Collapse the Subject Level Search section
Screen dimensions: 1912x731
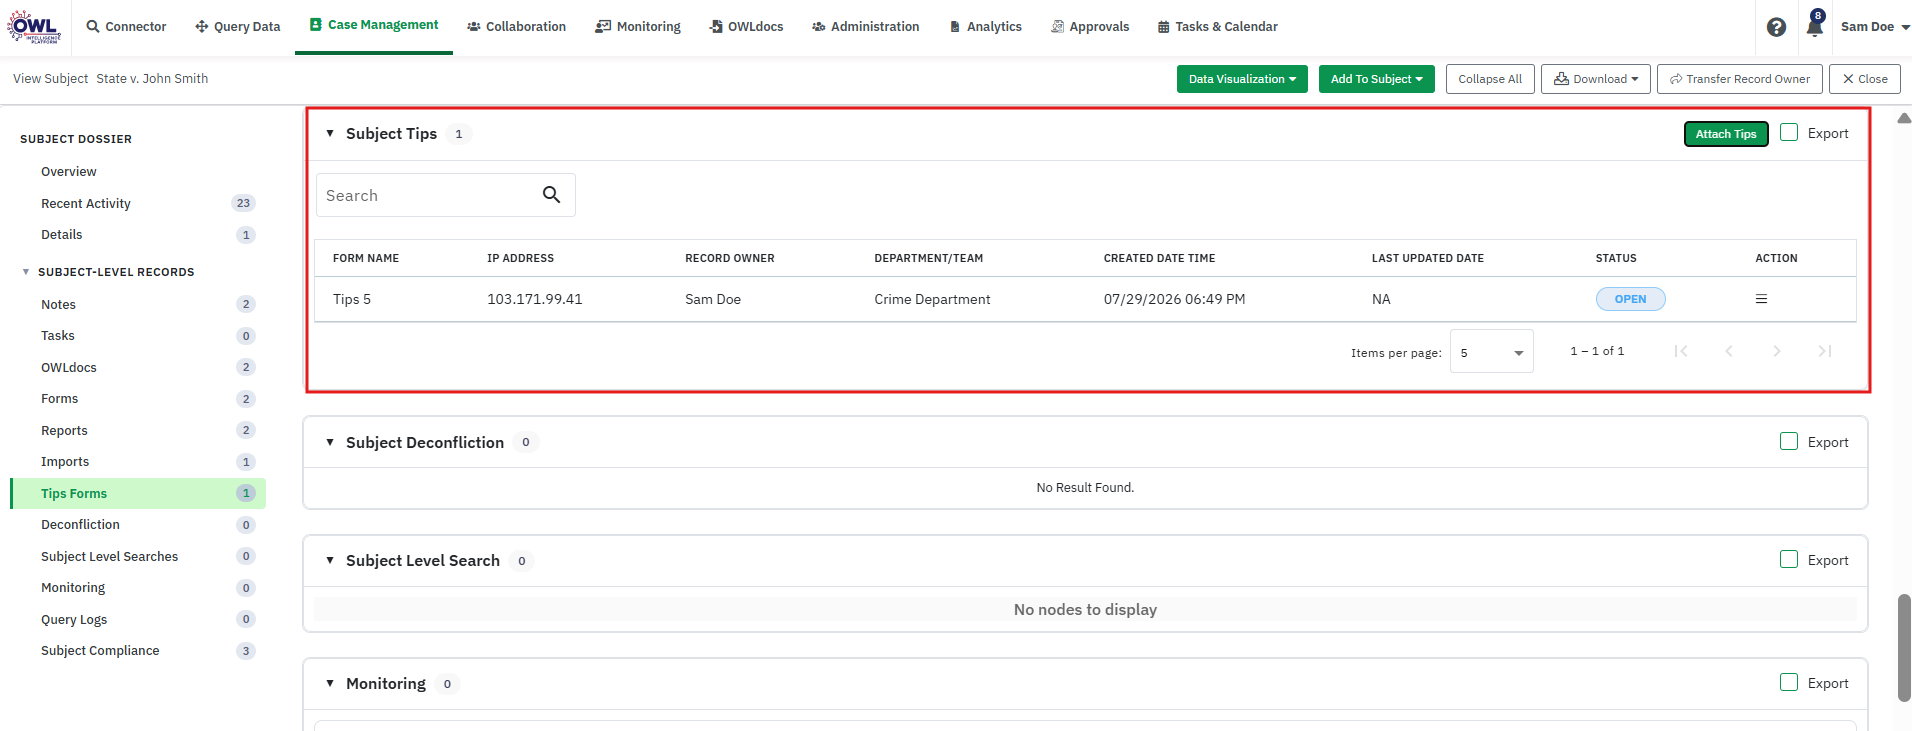tap(330, 560)
